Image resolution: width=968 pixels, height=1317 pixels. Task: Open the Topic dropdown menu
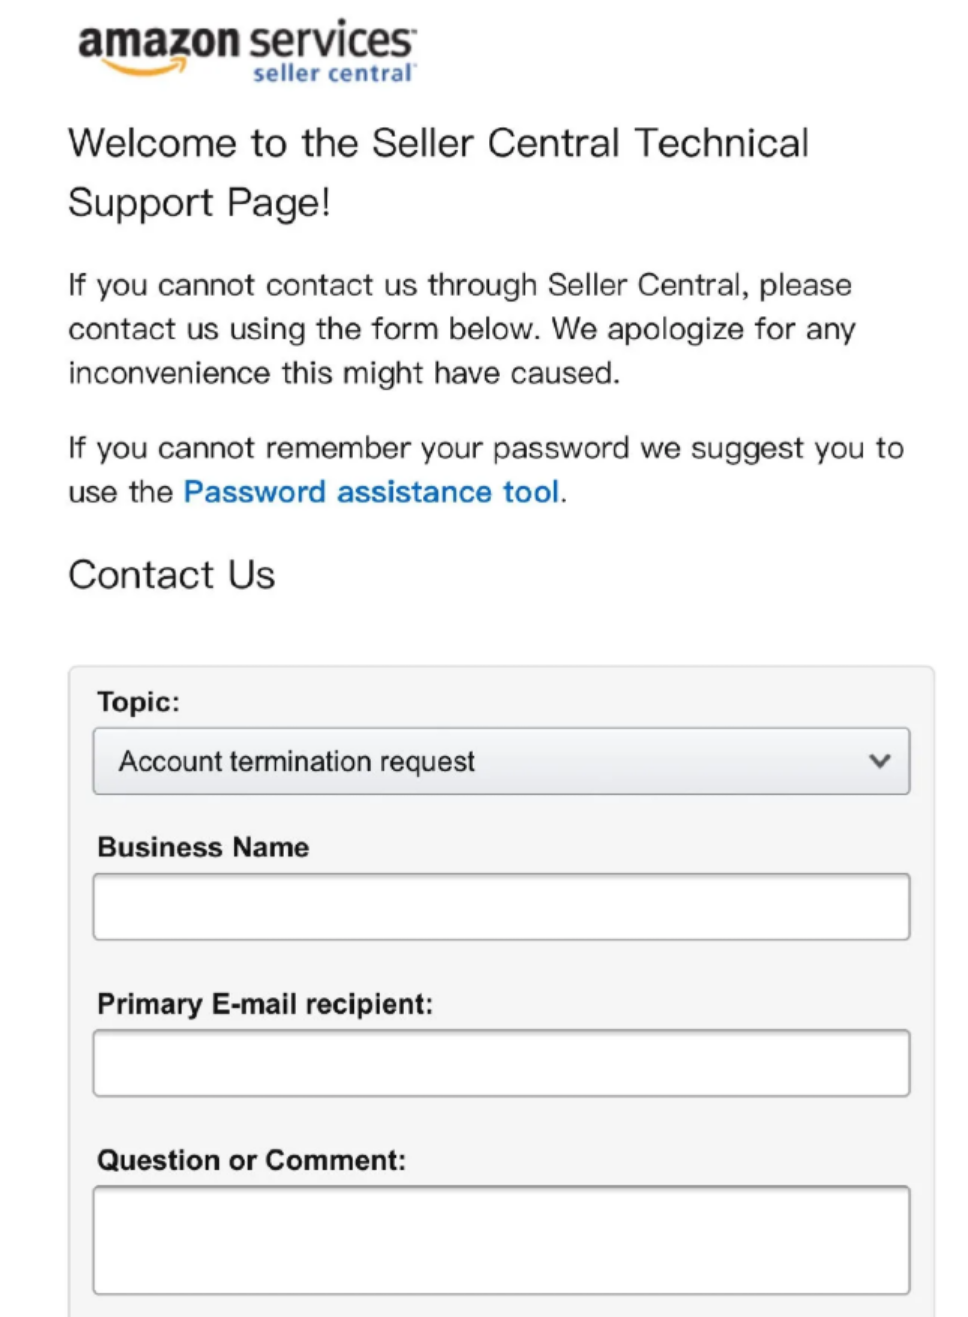pos(500,761)
